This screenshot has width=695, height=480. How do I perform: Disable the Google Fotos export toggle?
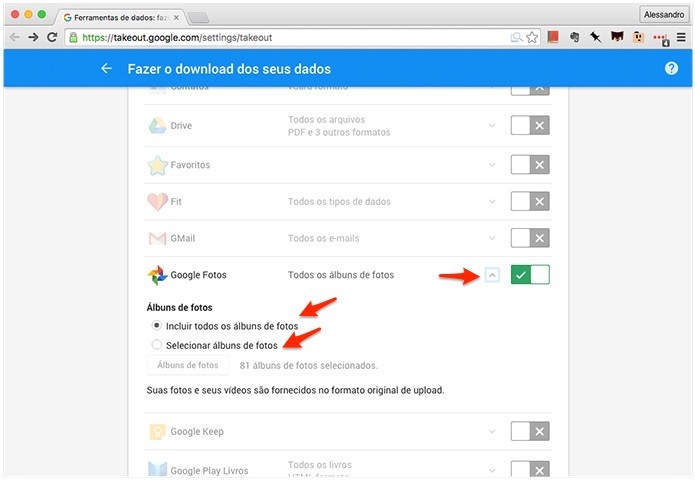coord(530,274)
